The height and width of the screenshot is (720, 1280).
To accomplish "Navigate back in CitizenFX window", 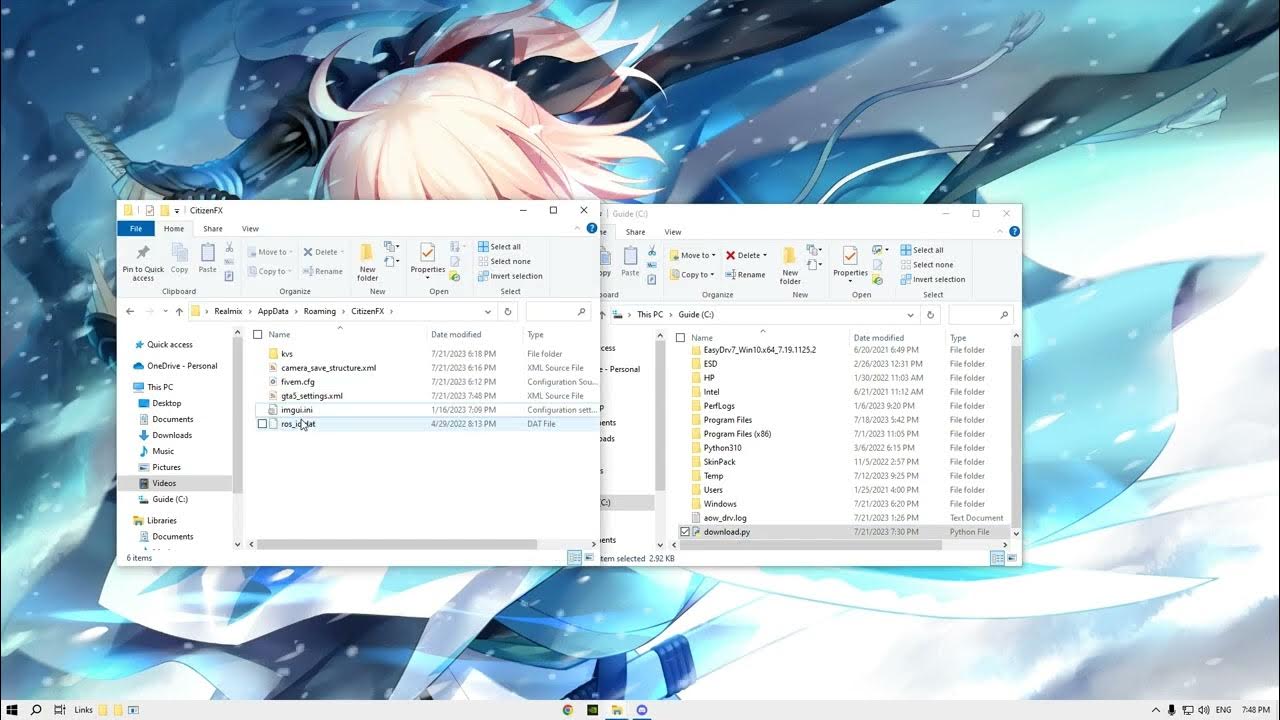I will [130, 311].
